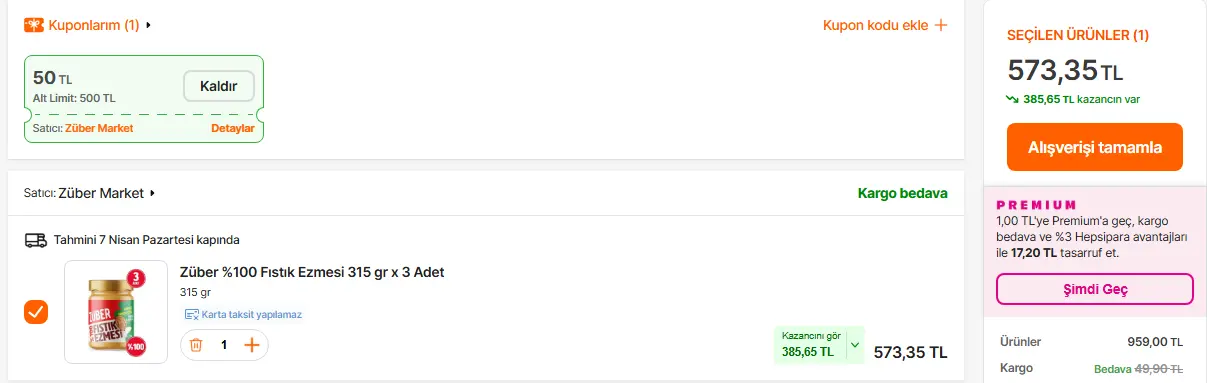
Task: Click the plus icon beside Kupon kodu ekle
Action: click(x=940, y=25)
